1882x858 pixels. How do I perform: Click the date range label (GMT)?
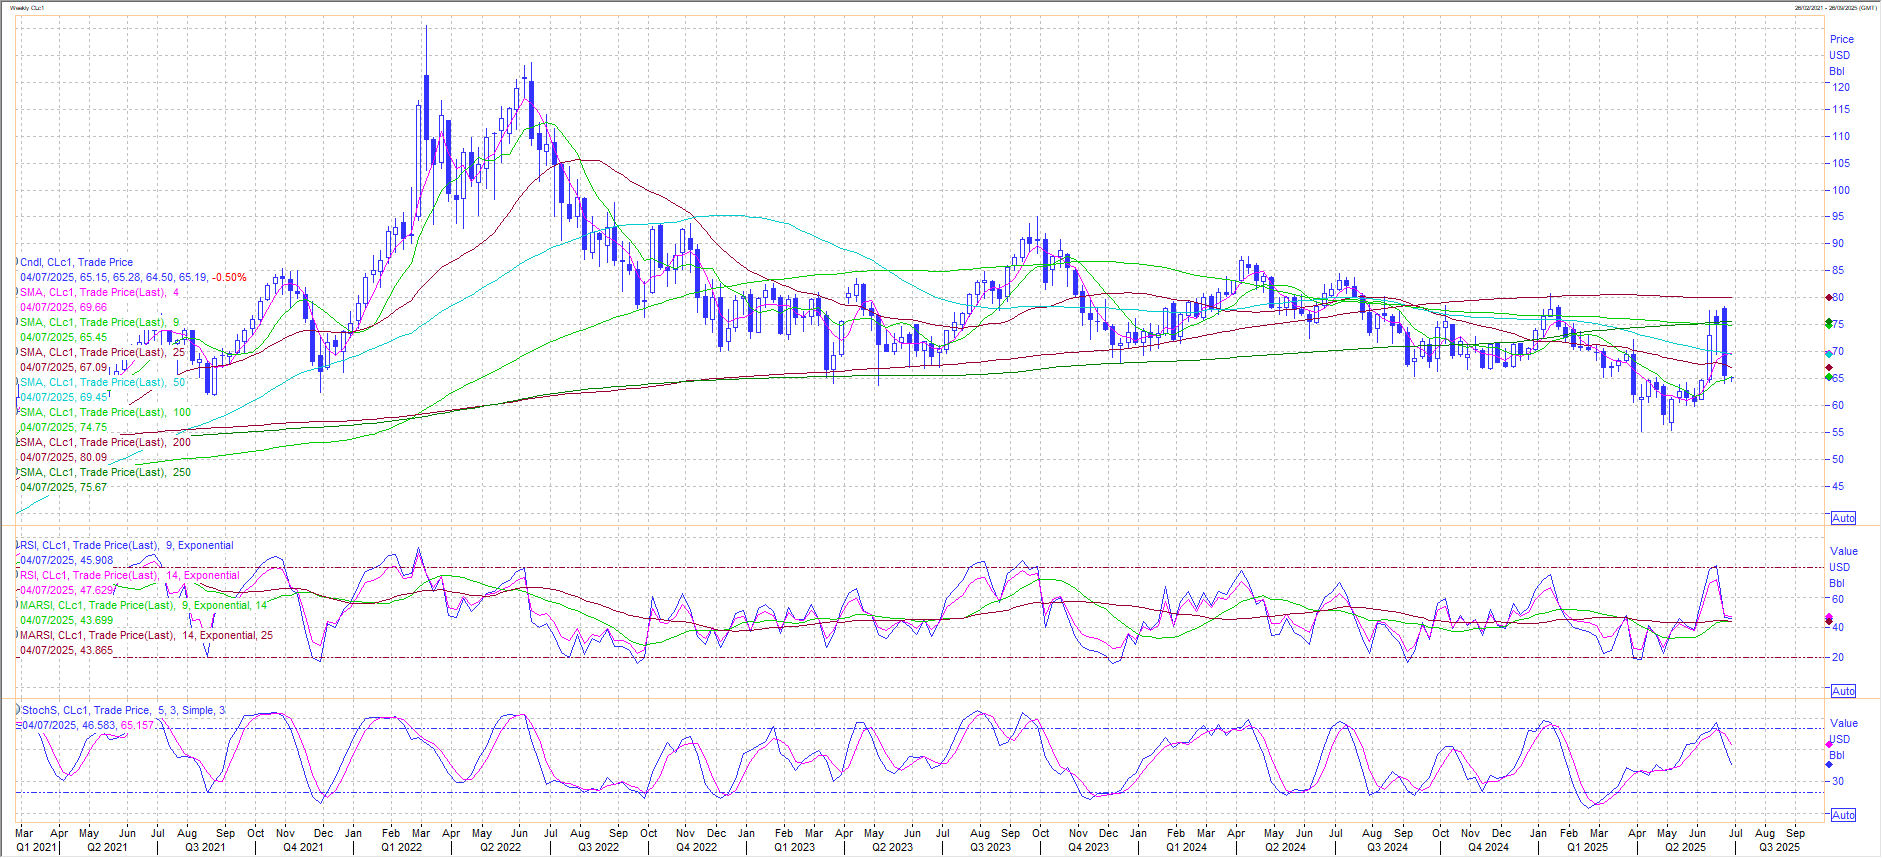(1834, 8)
